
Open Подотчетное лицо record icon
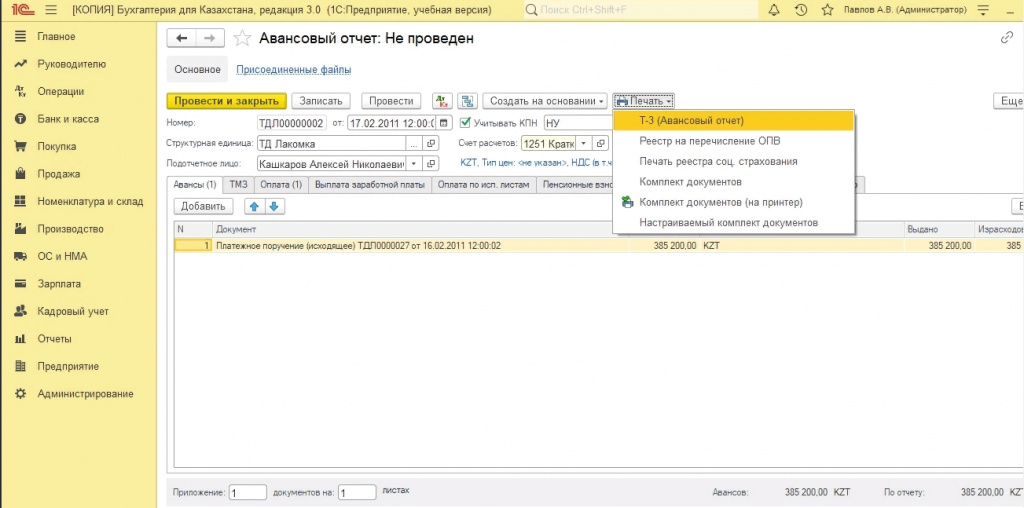tap(431, 164)
